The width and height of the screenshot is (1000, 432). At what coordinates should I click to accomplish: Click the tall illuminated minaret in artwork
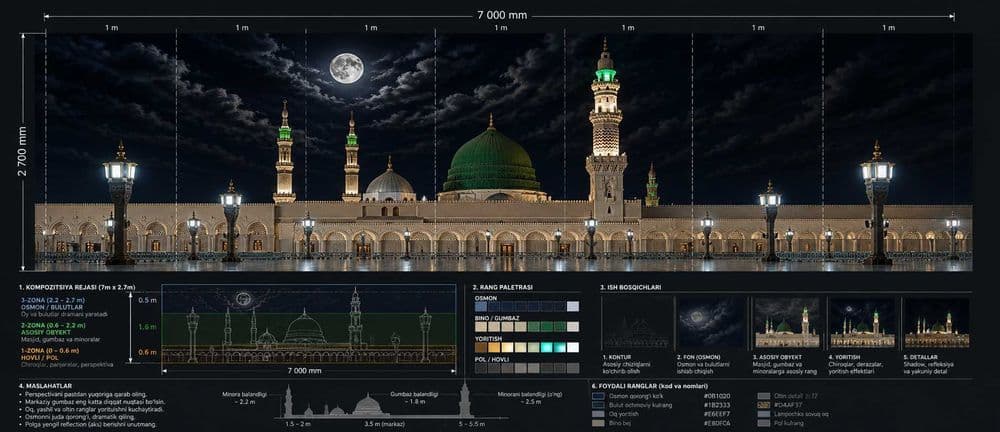click(x=606, y=131)
